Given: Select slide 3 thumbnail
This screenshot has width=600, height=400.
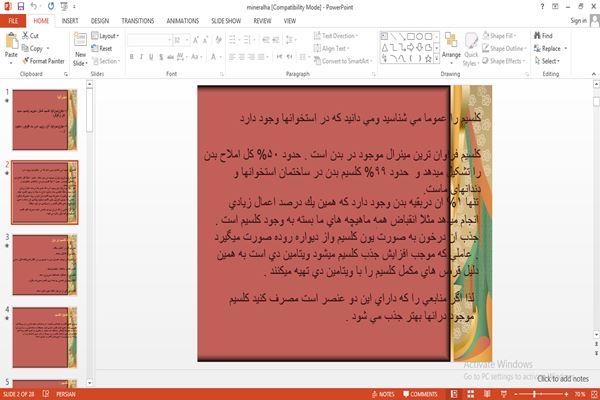Looking at the screenshot, I should coord(45,264).
